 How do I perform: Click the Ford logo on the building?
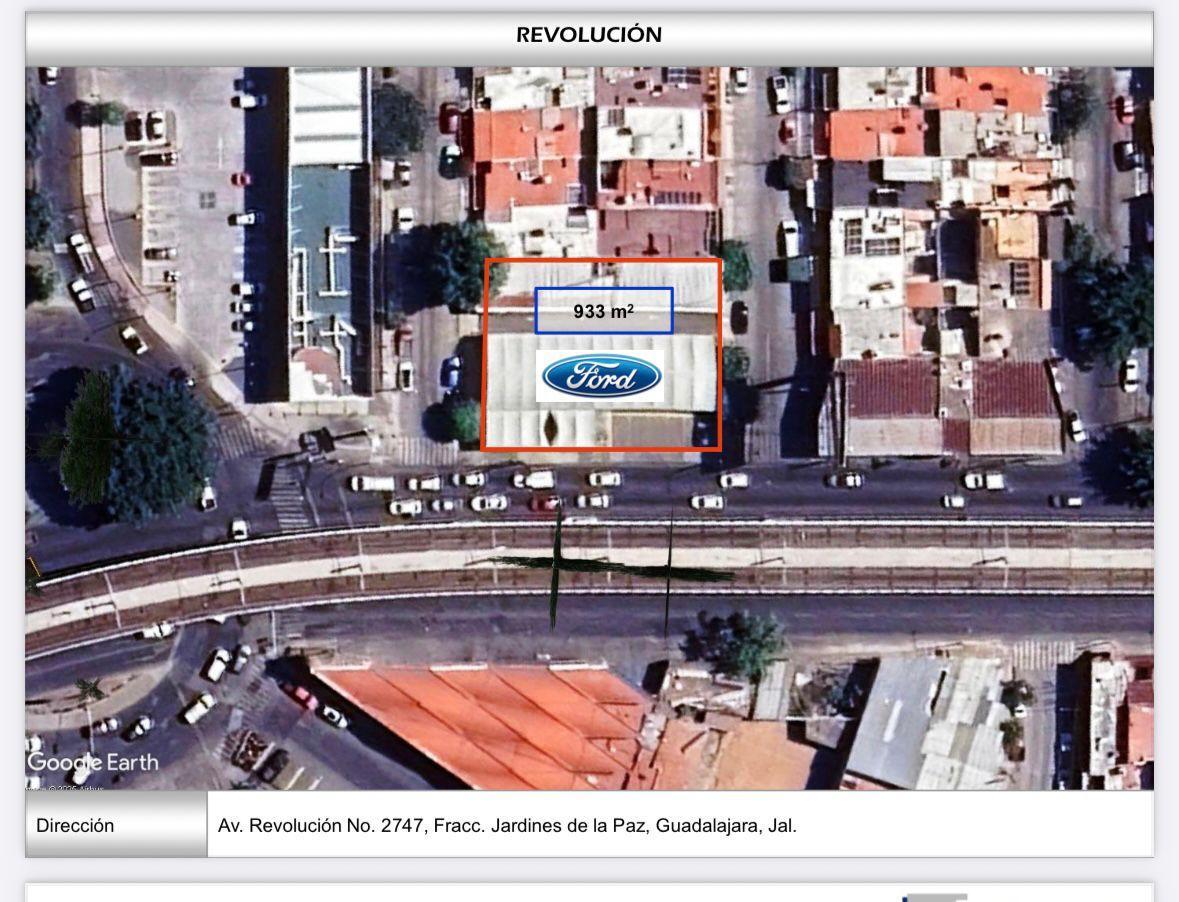(600, 376)
